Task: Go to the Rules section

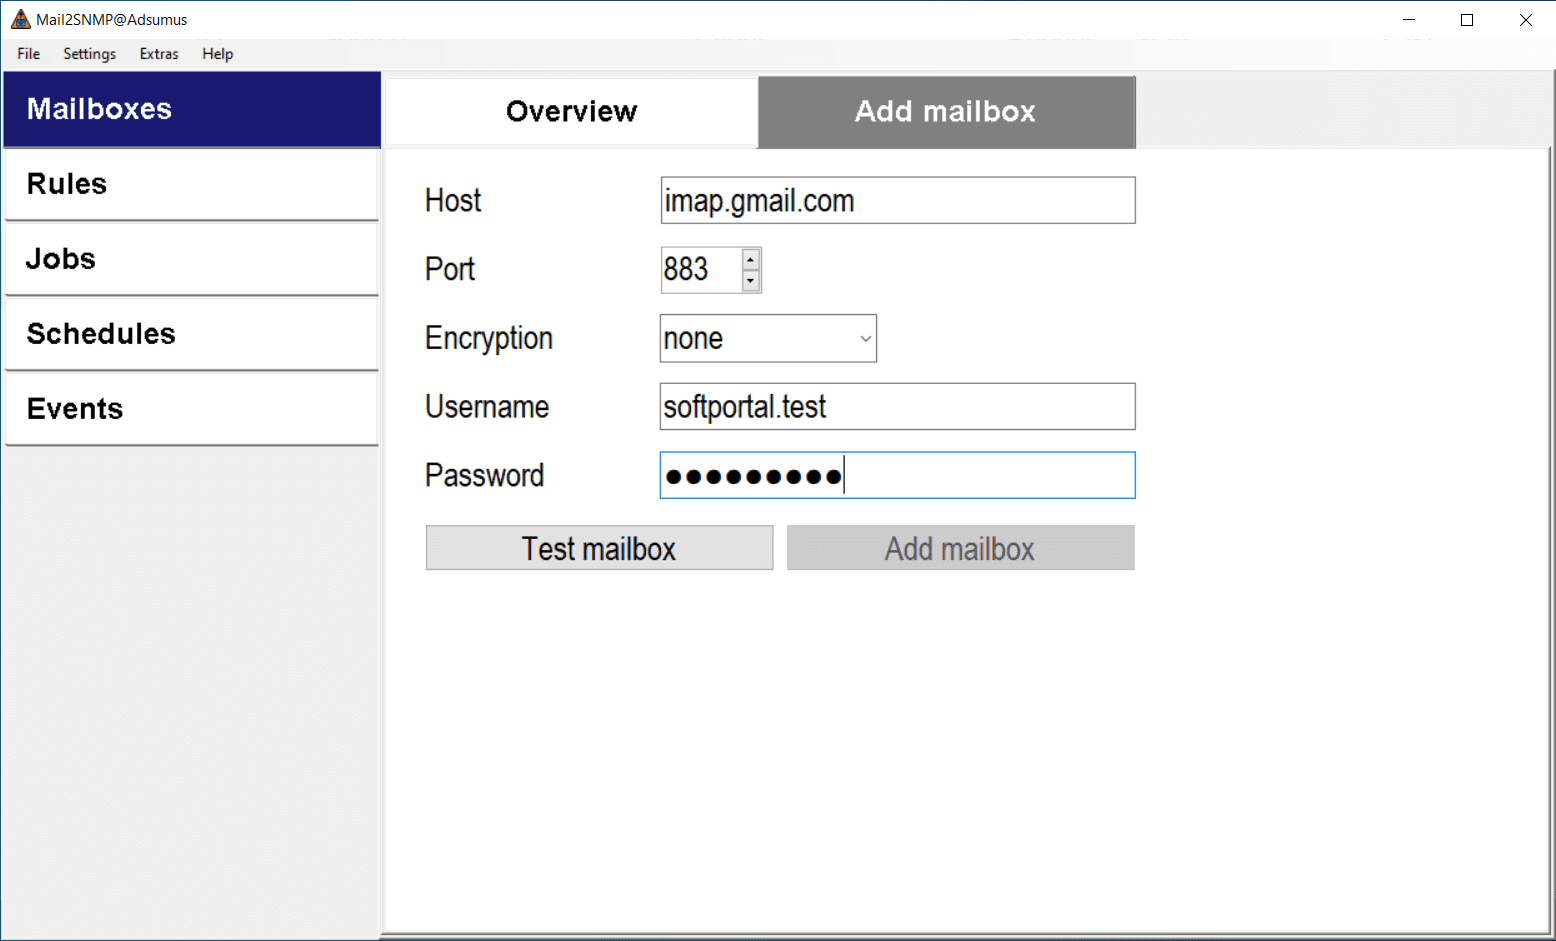Action: (191, 184)
